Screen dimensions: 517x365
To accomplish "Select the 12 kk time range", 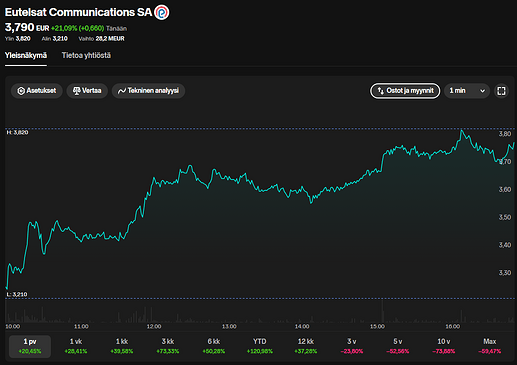I will (x=306, y=346).
